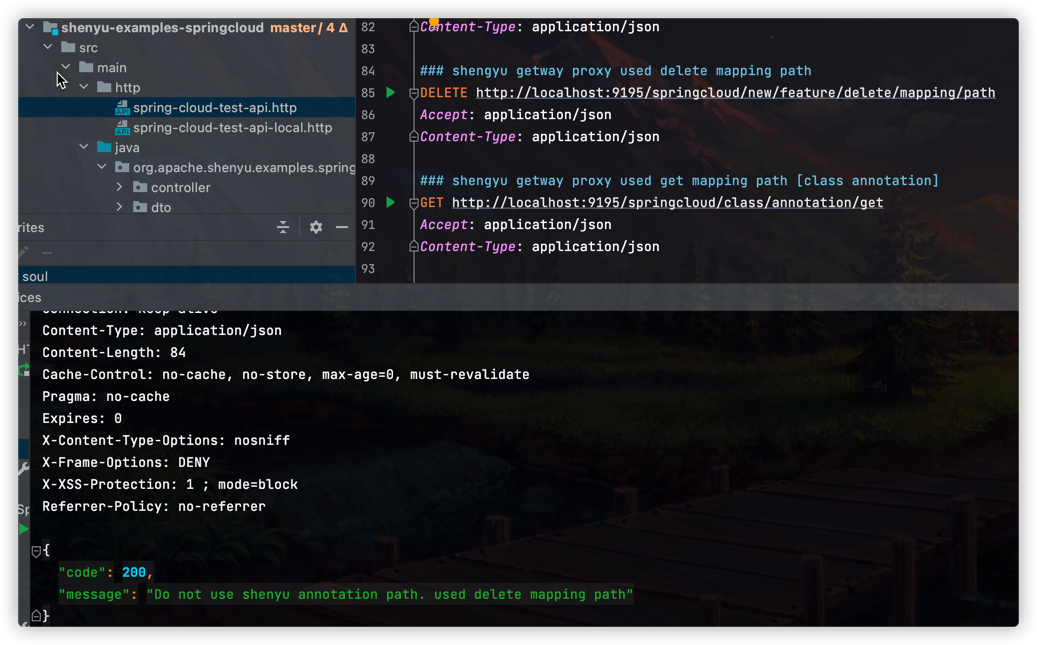Run the DELETE request on line 85

[390, 93]
